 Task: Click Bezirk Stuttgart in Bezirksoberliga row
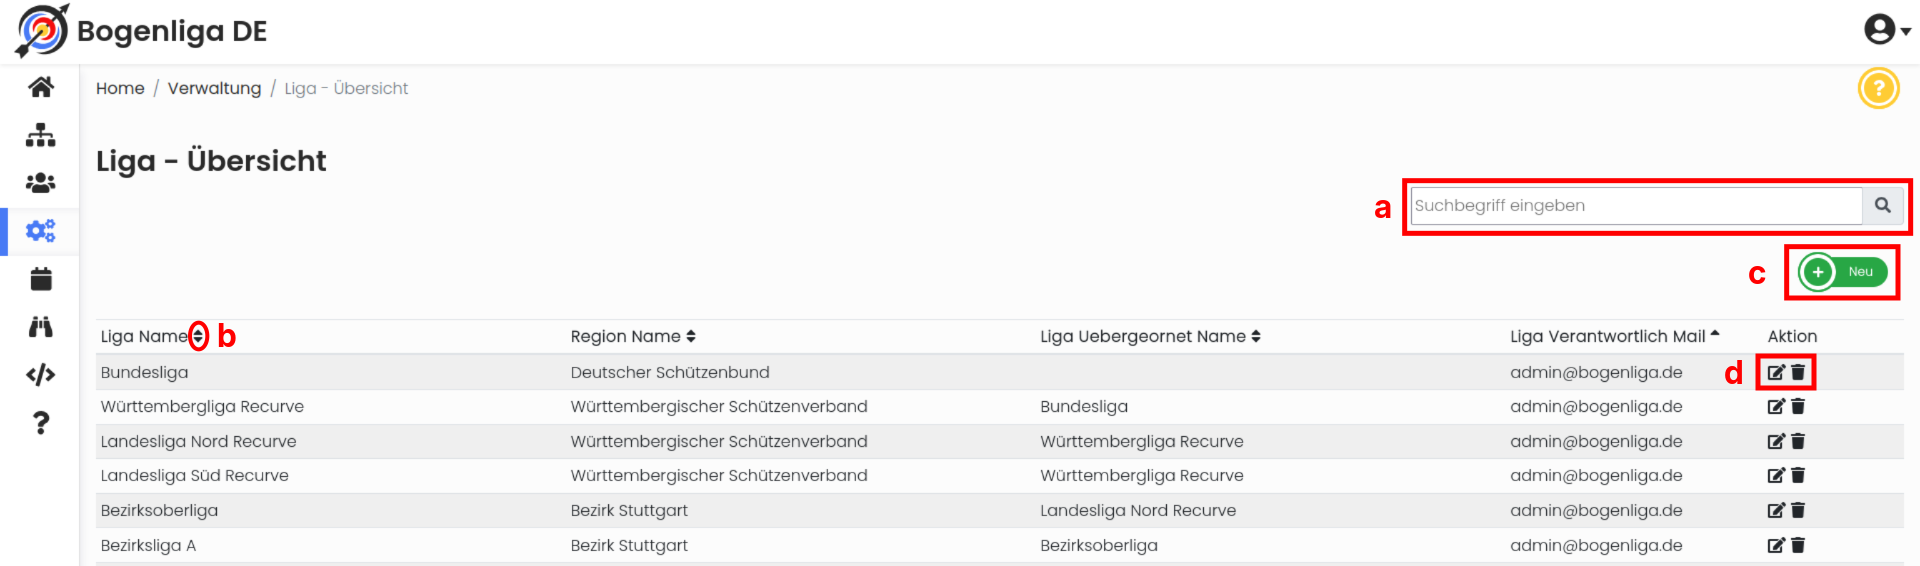pyautogui.click(x=629, y=510)
